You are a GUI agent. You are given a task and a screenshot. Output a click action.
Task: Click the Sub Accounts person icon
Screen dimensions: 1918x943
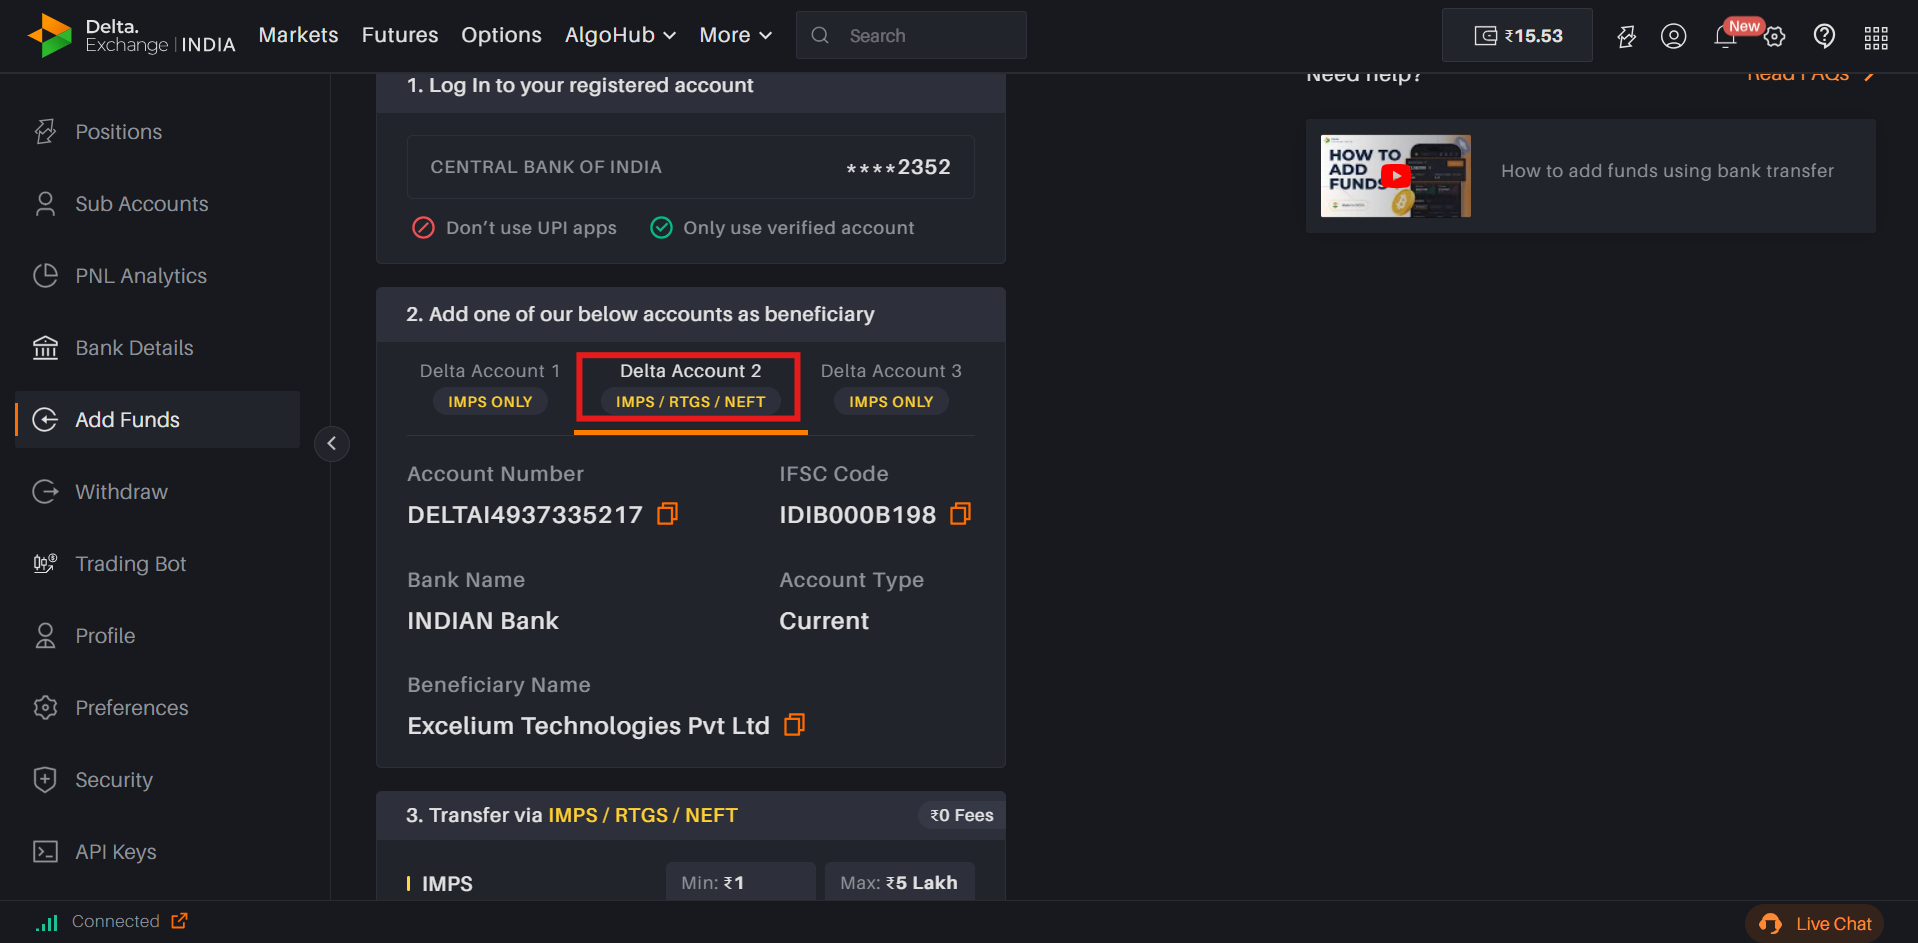[45, 204]
